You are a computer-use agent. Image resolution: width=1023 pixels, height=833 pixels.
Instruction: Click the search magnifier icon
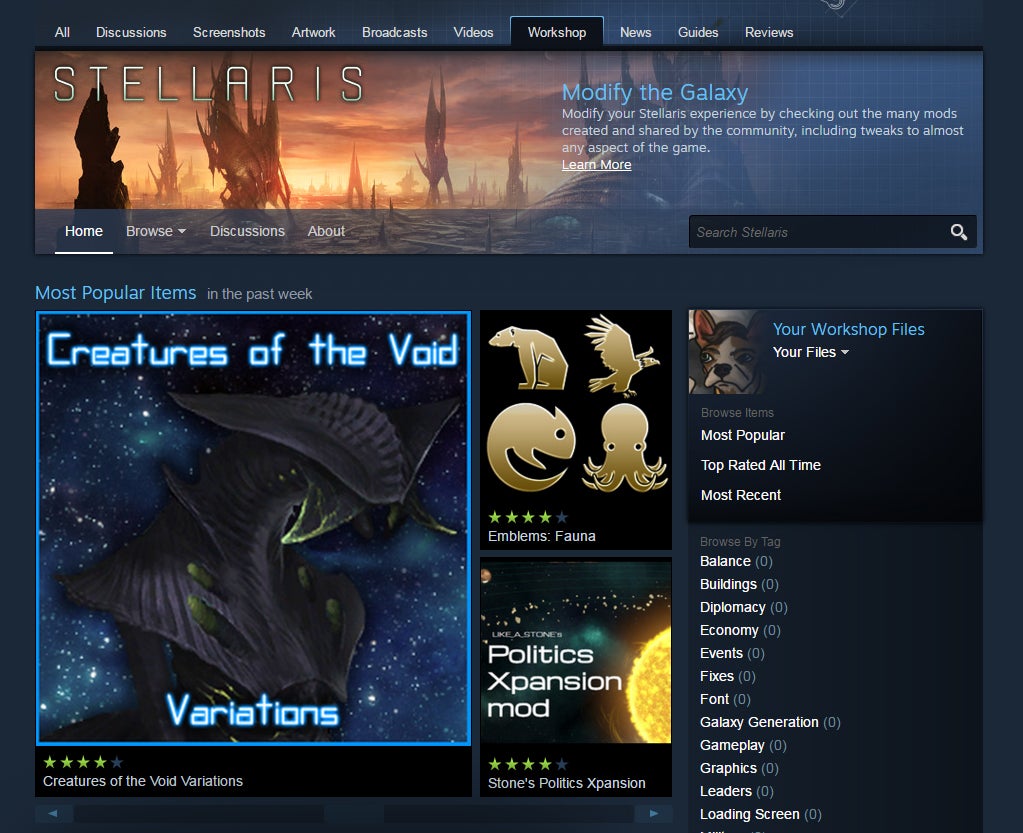pos(958,232)
